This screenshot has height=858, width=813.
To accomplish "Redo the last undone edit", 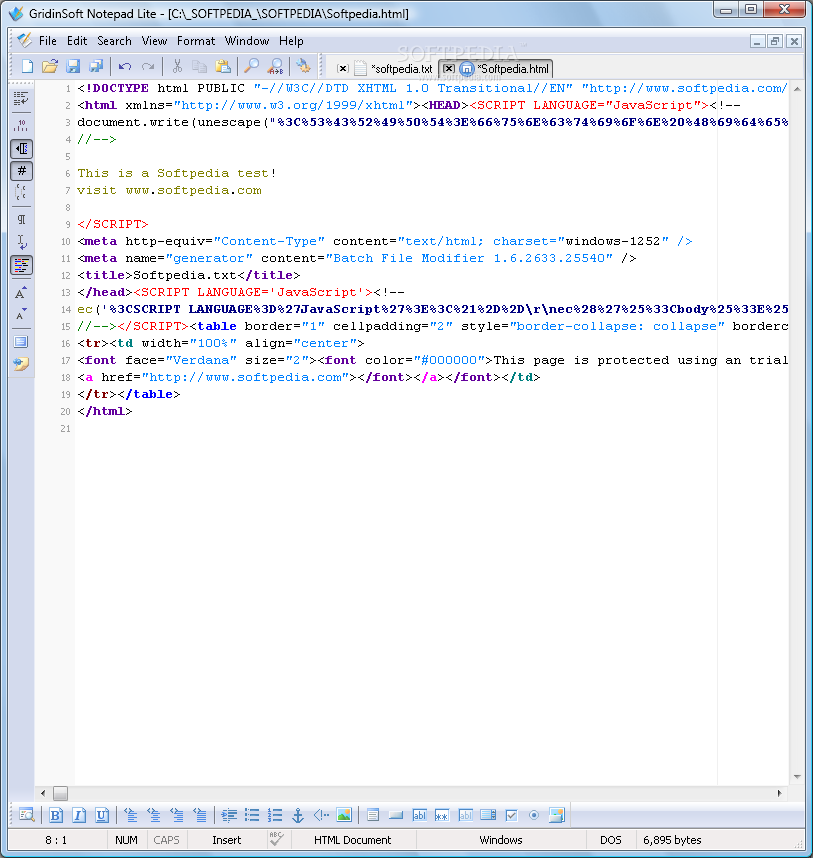I will coord(148,67).
